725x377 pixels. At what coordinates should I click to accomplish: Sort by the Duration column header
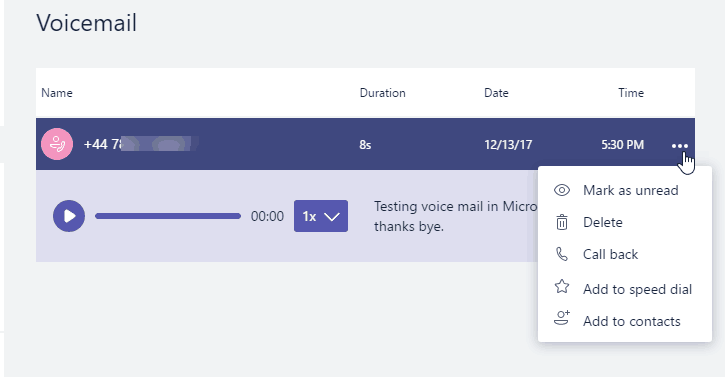tap(382, 93)
